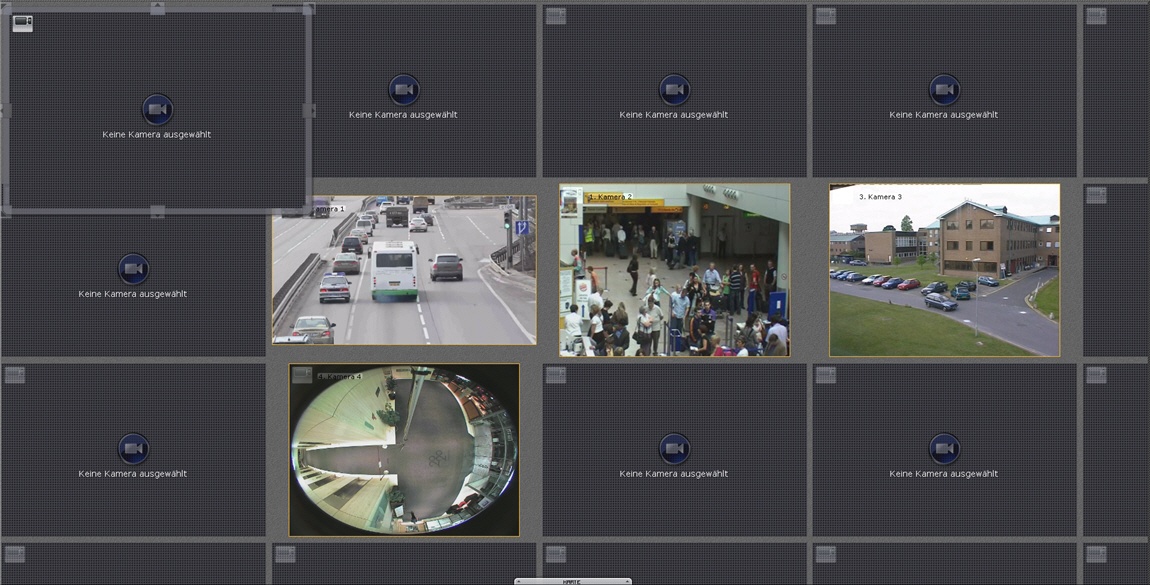
Task: Select the camera icon in the empty tile left of Kamera 4
Action: [x=133, y=449]
